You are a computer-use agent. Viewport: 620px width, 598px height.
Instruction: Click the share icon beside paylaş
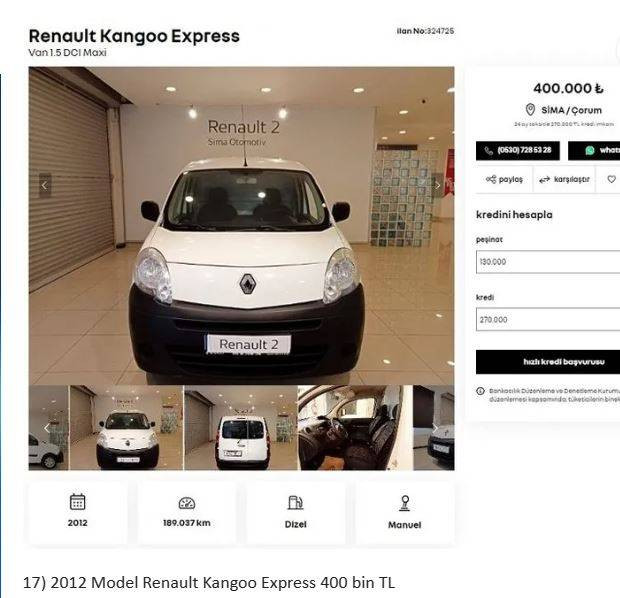coord(491,180)
